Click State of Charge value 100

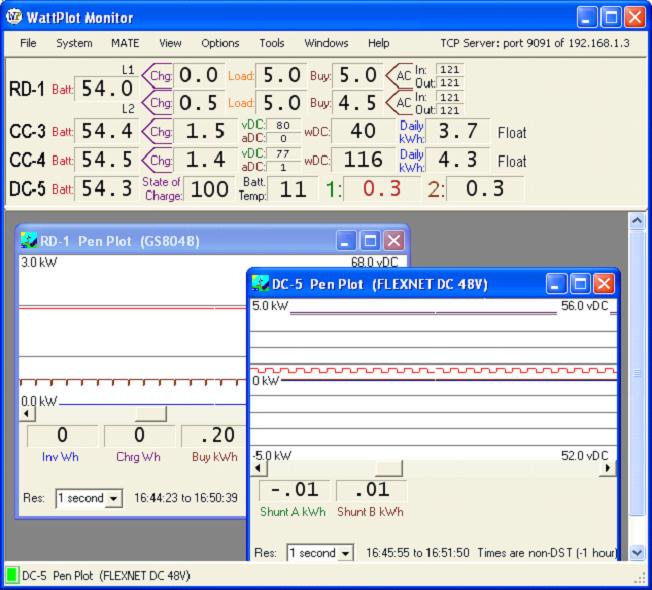[209, 189]
